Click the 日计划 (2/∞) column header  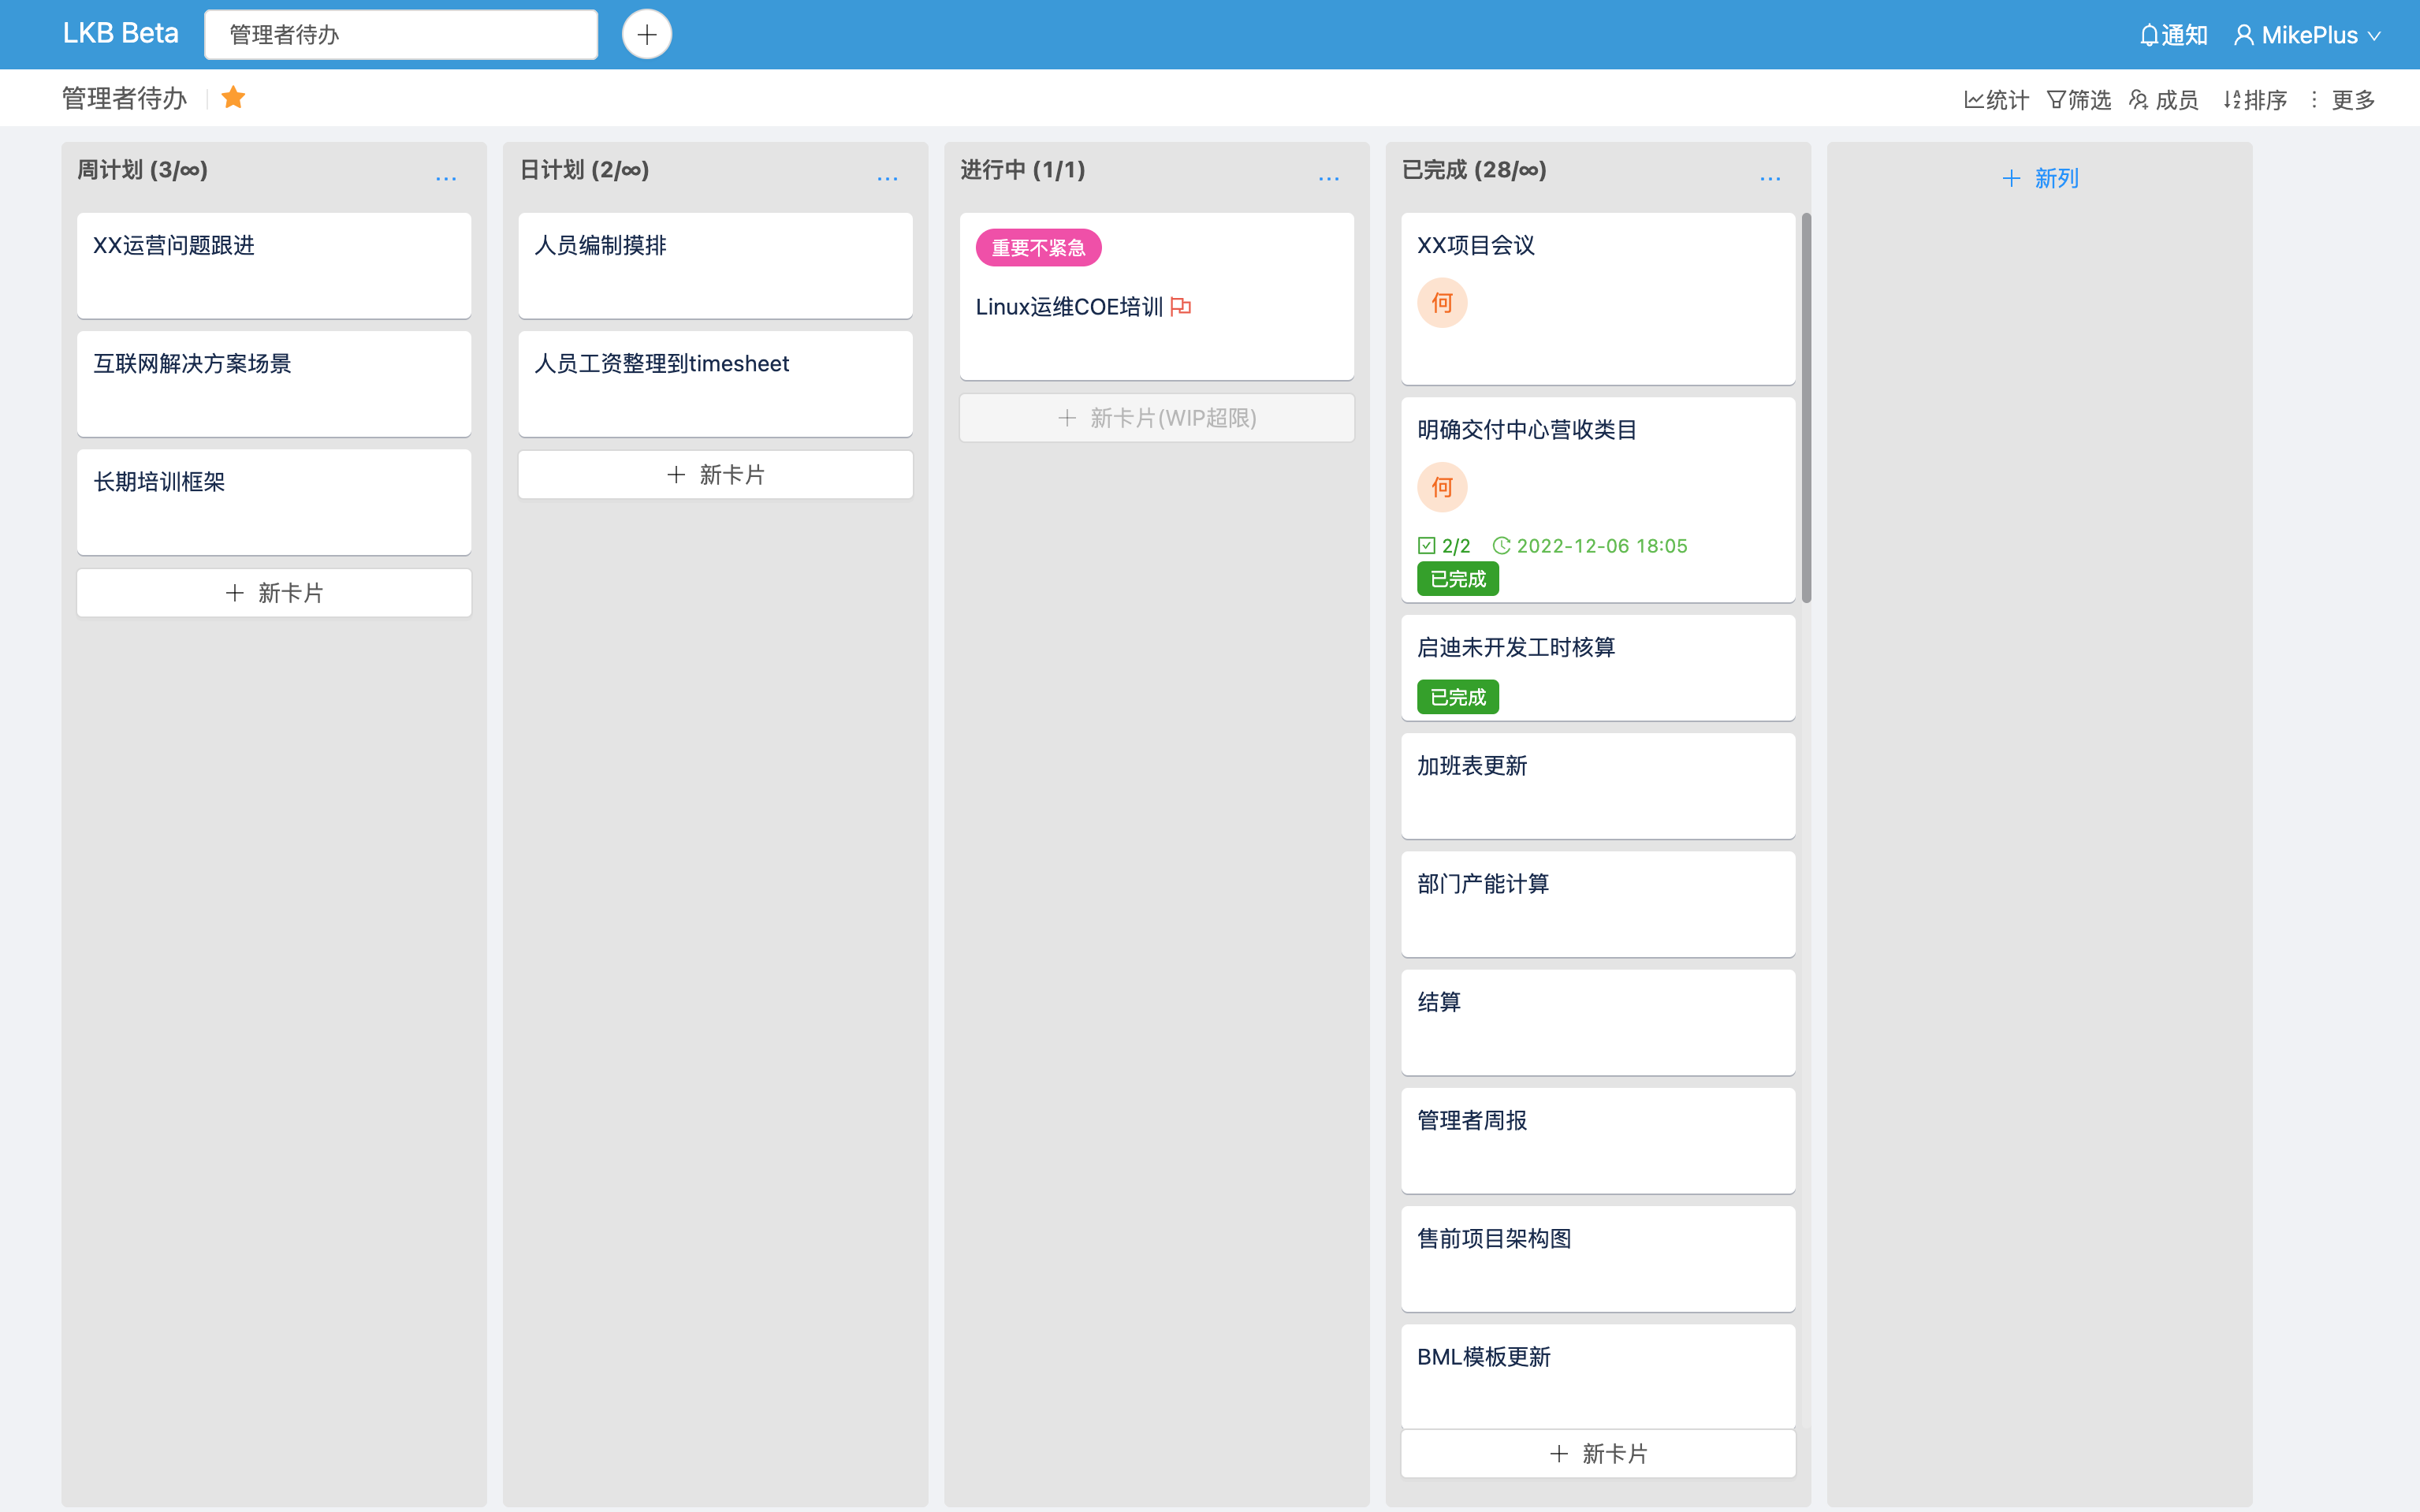click(x=584, y=170)
